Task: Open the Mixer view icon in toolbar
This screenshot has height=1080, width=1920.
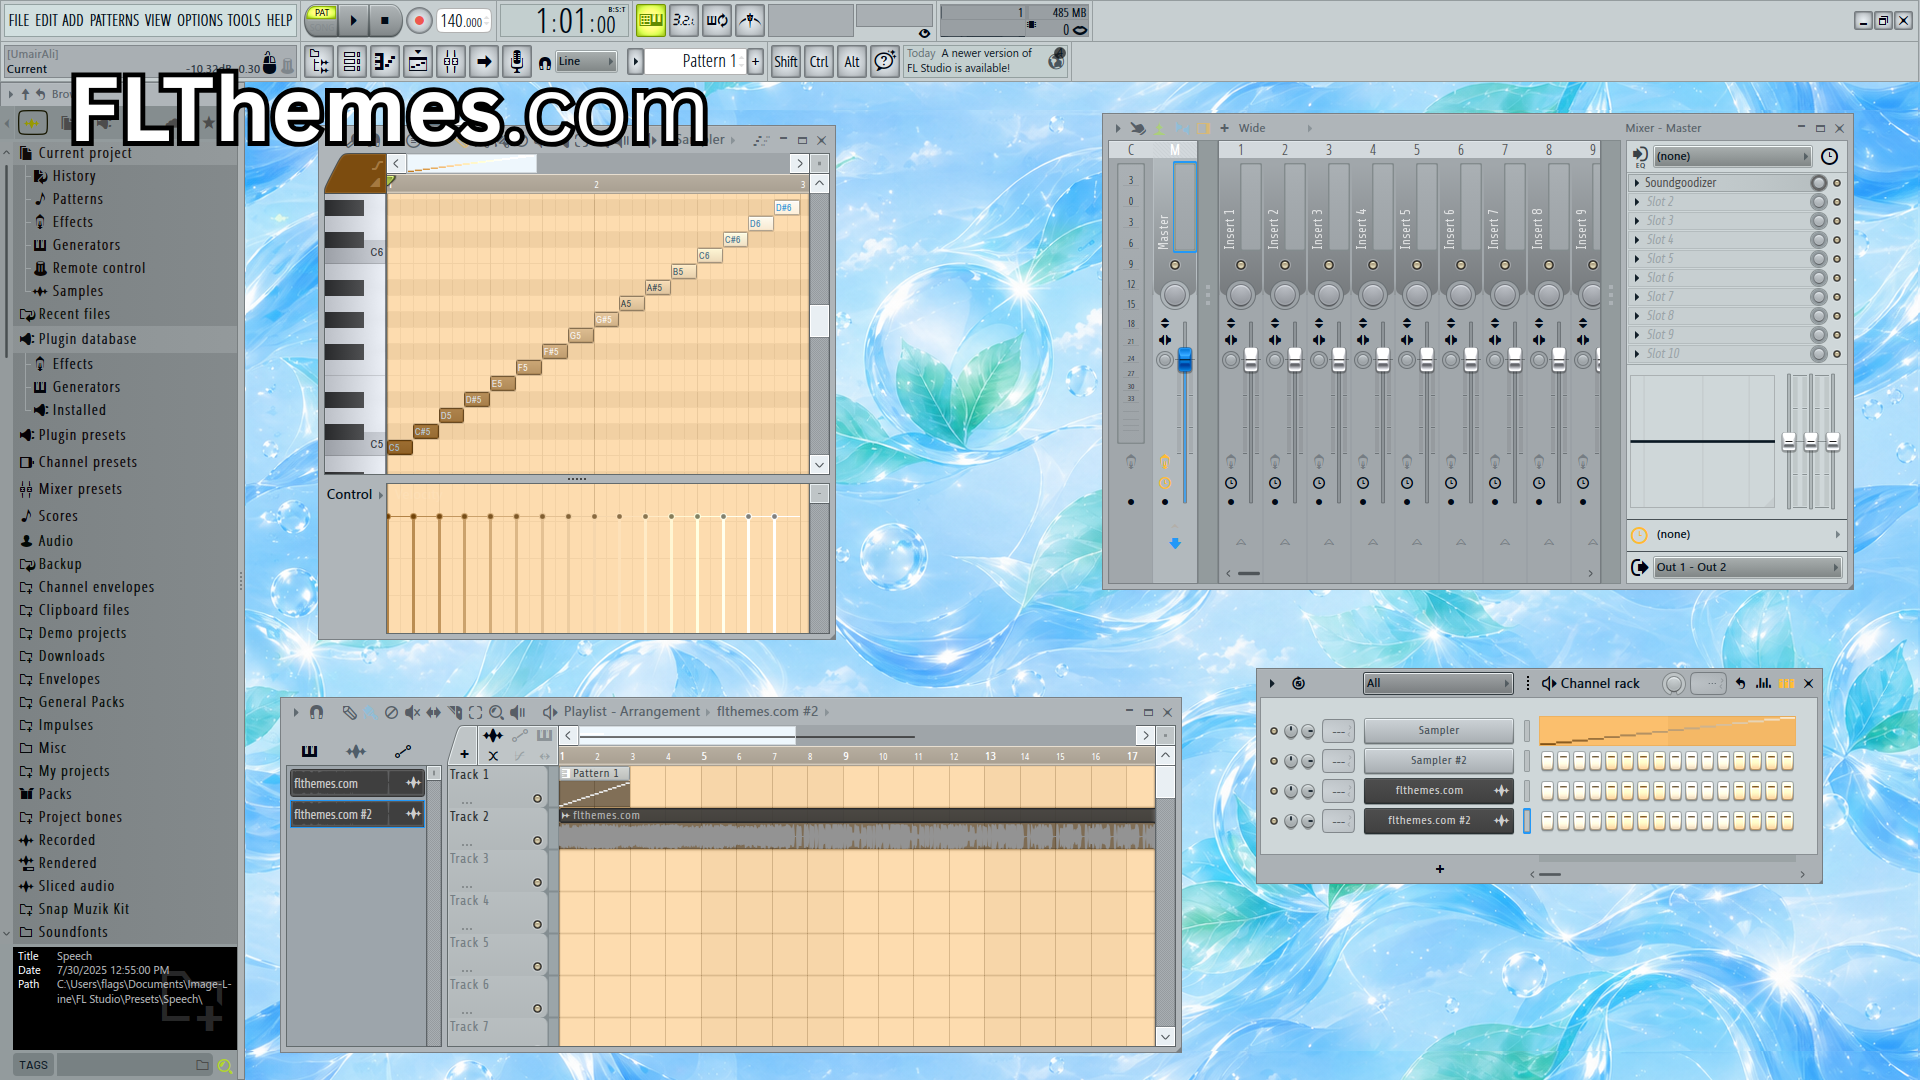Action: [451, 62]
